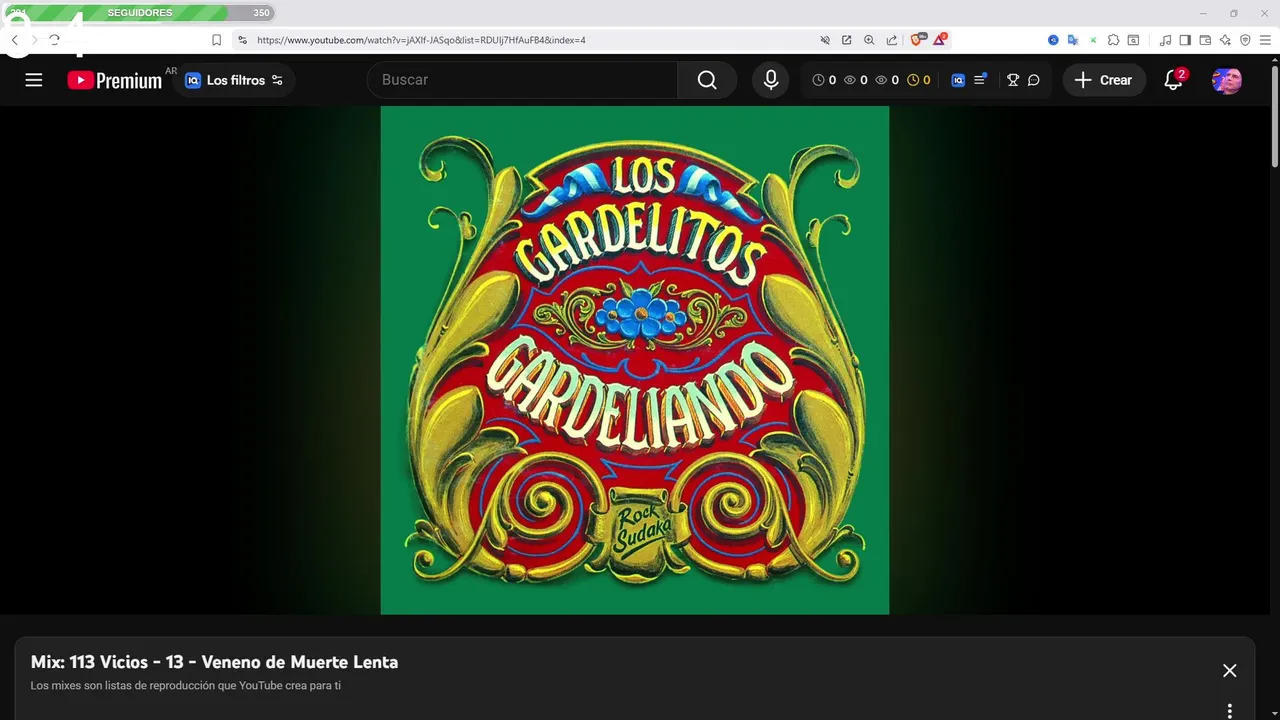
Task: Open the extensions puzzle icon
Action: pyautogui.click(x=1114, y=40)
